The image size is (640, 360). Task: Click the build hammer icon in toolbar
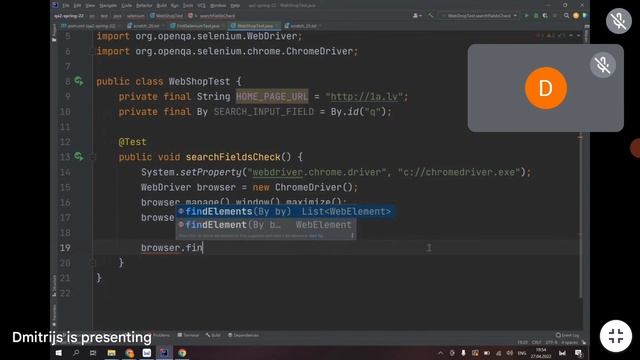(x=431, y=16)
